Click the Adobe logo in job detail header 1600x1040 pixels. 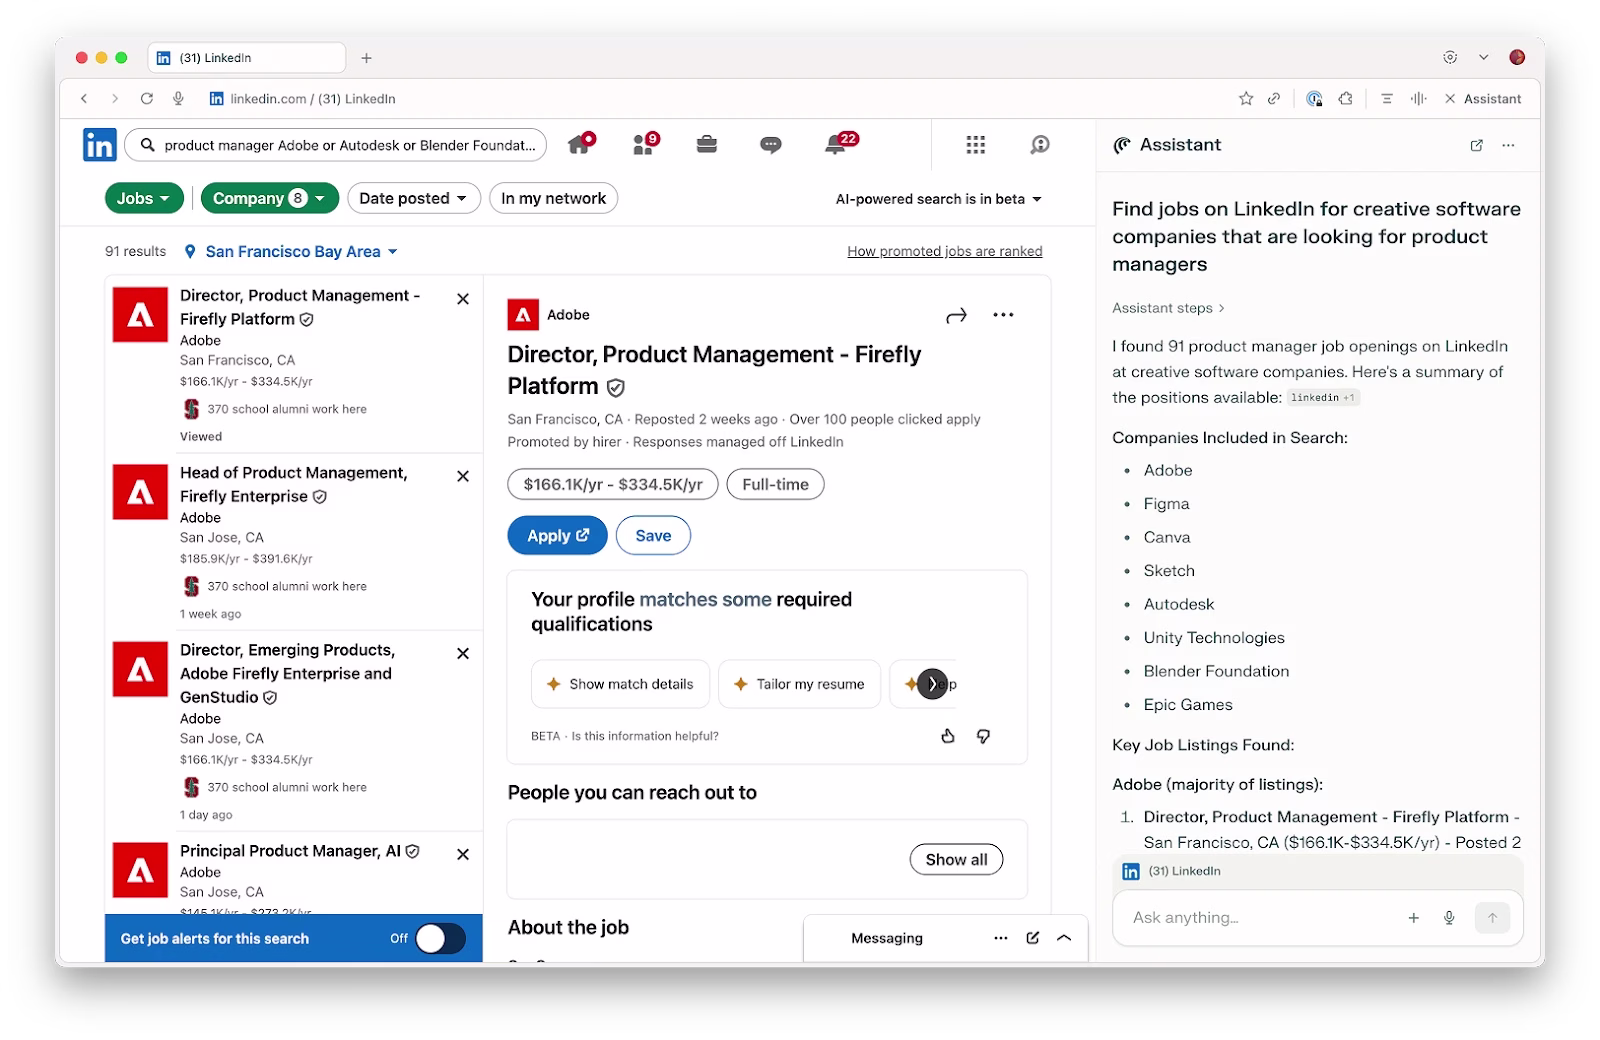coord(523,315)
